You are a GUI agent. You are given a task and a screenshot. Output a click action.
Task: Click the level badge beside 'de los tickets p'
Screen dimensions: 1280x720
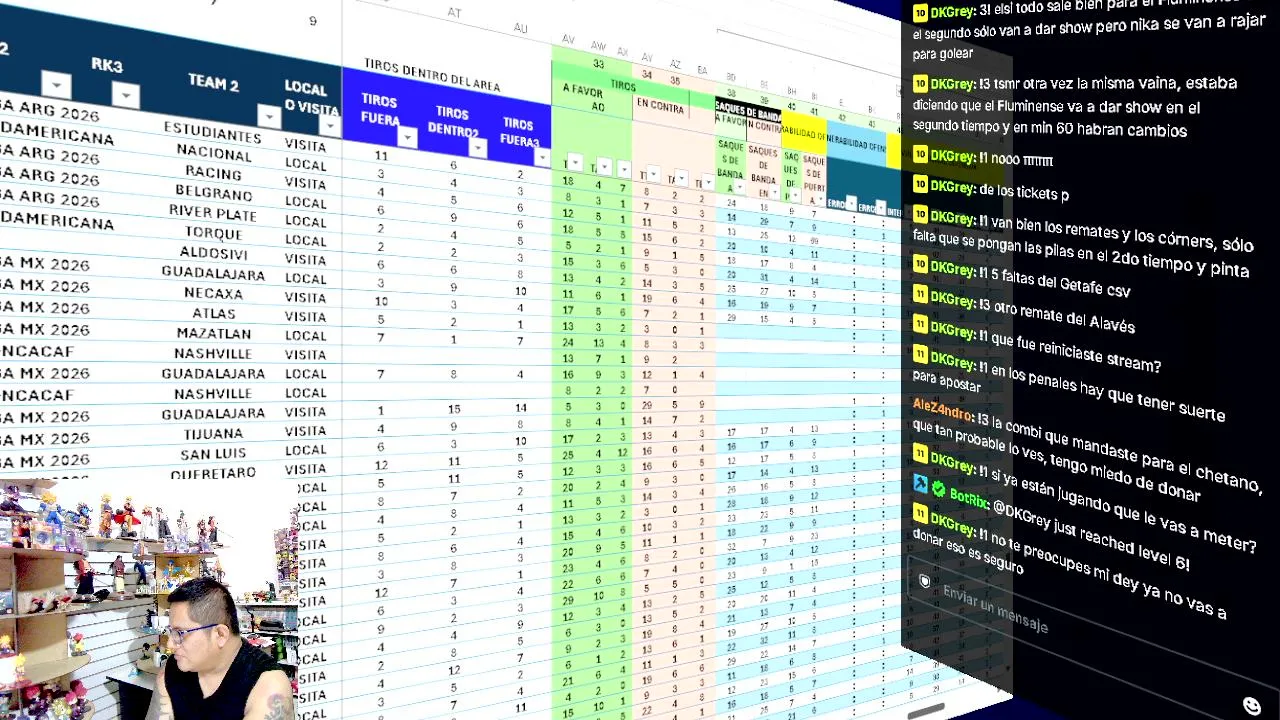[921, 185]
